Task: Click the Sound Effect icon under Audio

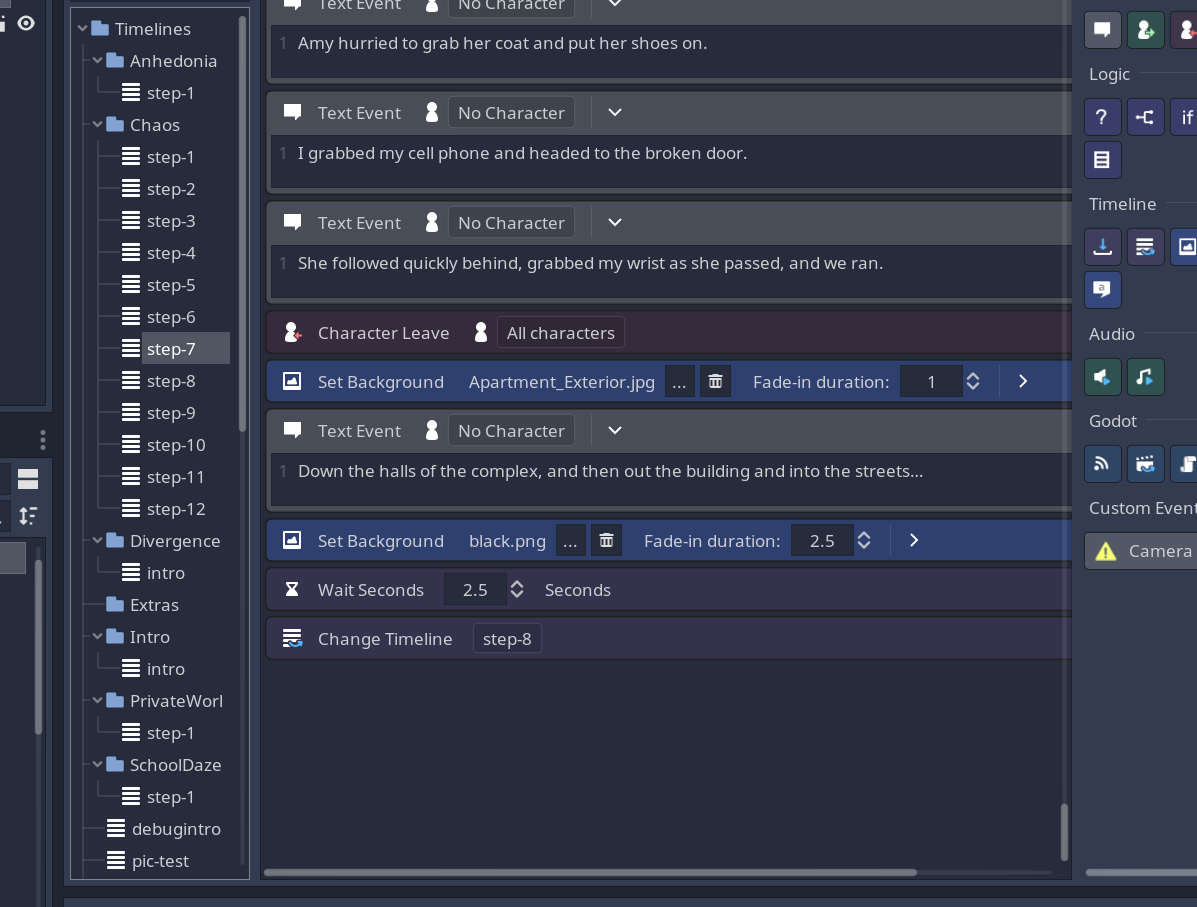Action: coord(1102,377)
